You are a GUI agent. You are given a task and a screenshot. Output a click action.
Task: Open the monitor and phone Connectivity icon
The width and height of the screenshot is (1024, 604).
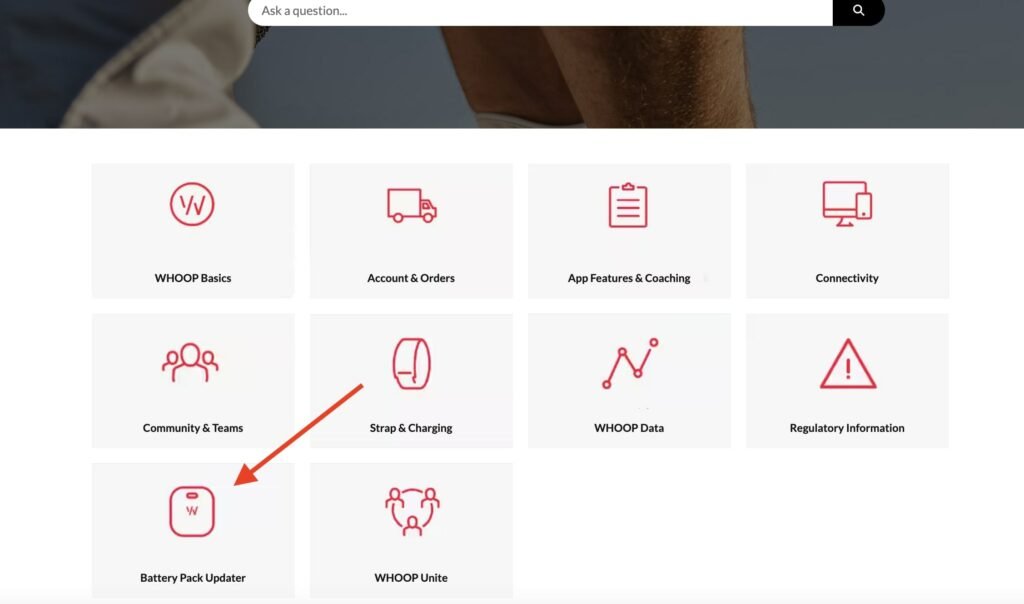(847, 204)
